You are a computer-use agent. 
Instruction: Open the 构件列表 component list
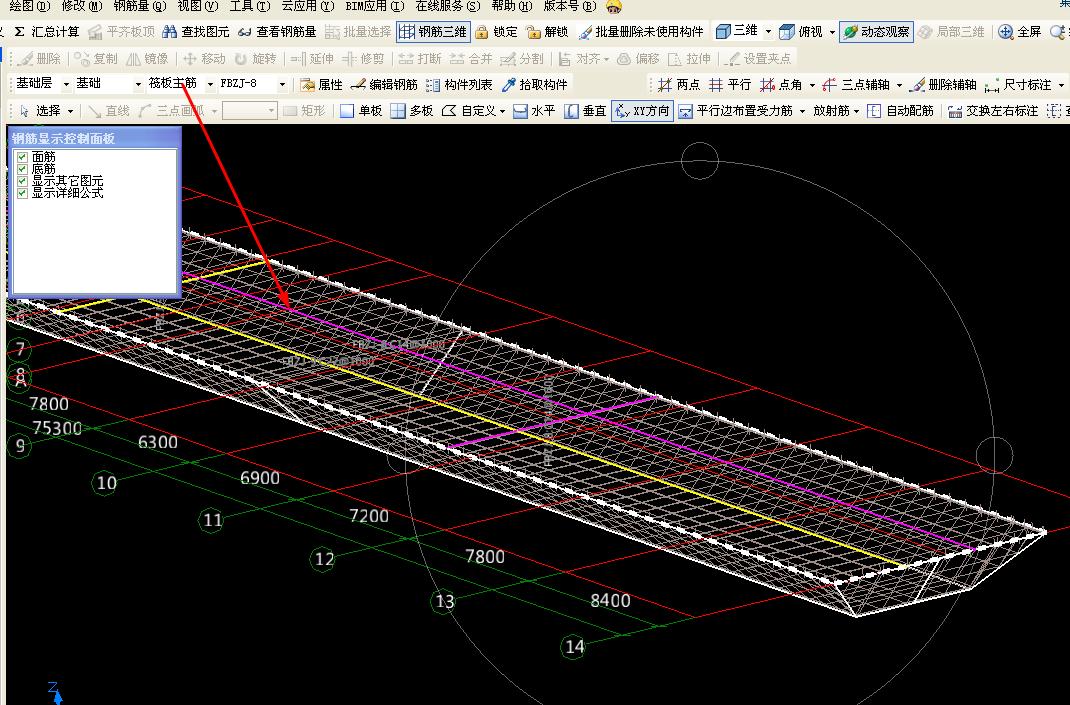tap(459, 85)
